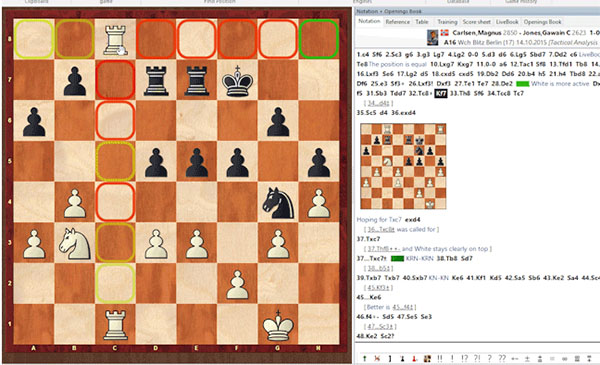The height and width of the screenshot is (365, 600).
Task: Open the Openings Book tab
Action: (542, 22)
